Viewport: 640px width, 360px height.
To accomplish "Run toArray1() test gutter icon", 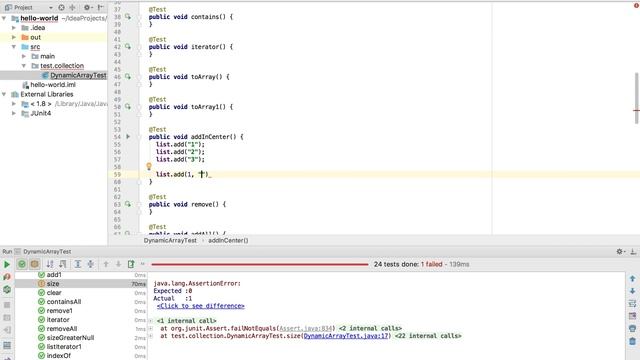I will 128,107.
